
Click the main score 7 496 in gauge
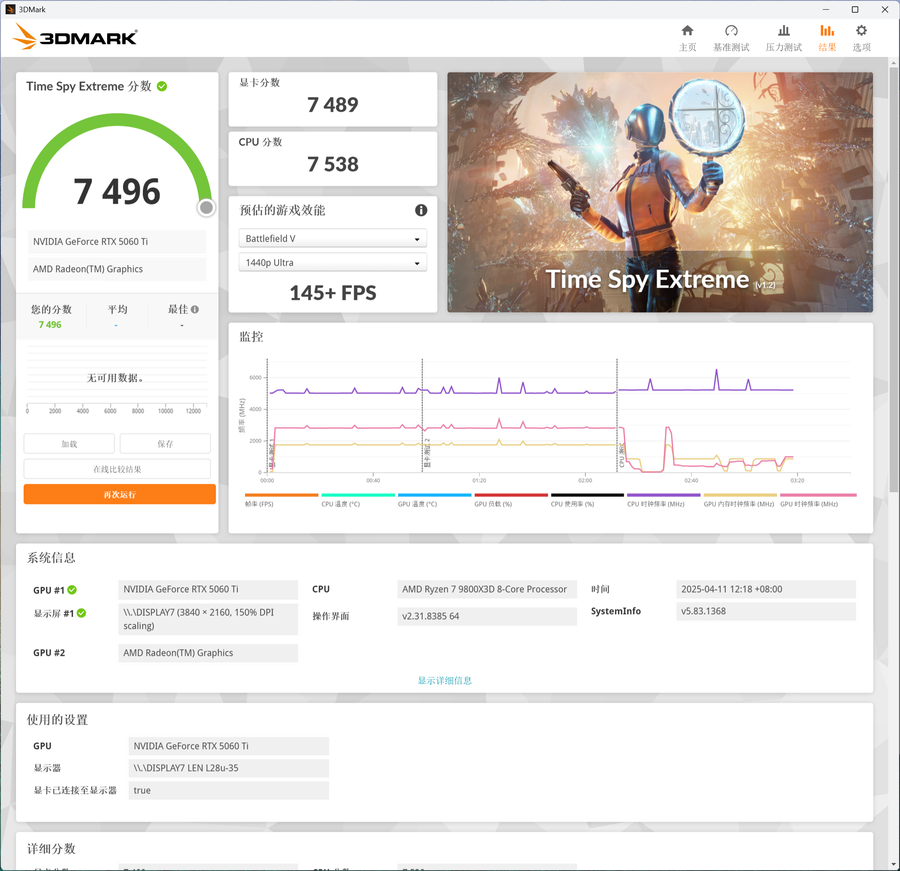pyautogui.click(x=117, y=191)
